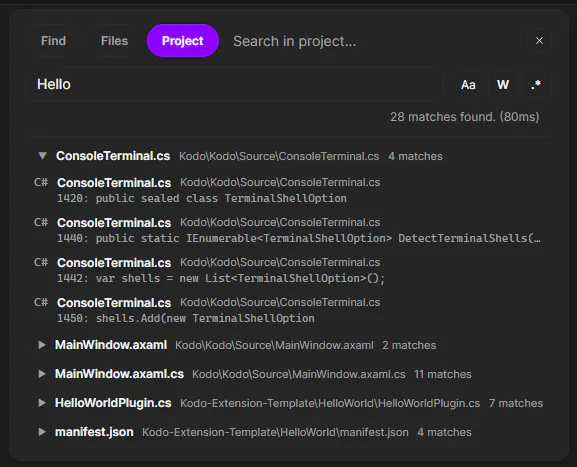This screenshot has width=577, height=467.
Task: Select the Project tab
Action: pyautogui.click(x=183, y=41)
